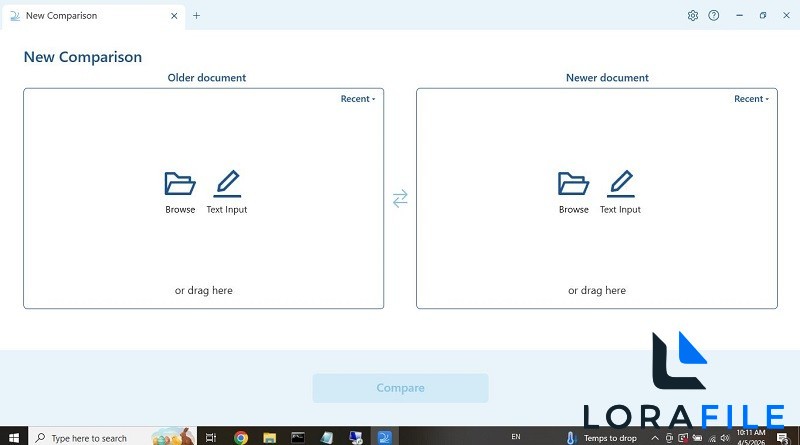Restore down the comparison window

[763, 15]
